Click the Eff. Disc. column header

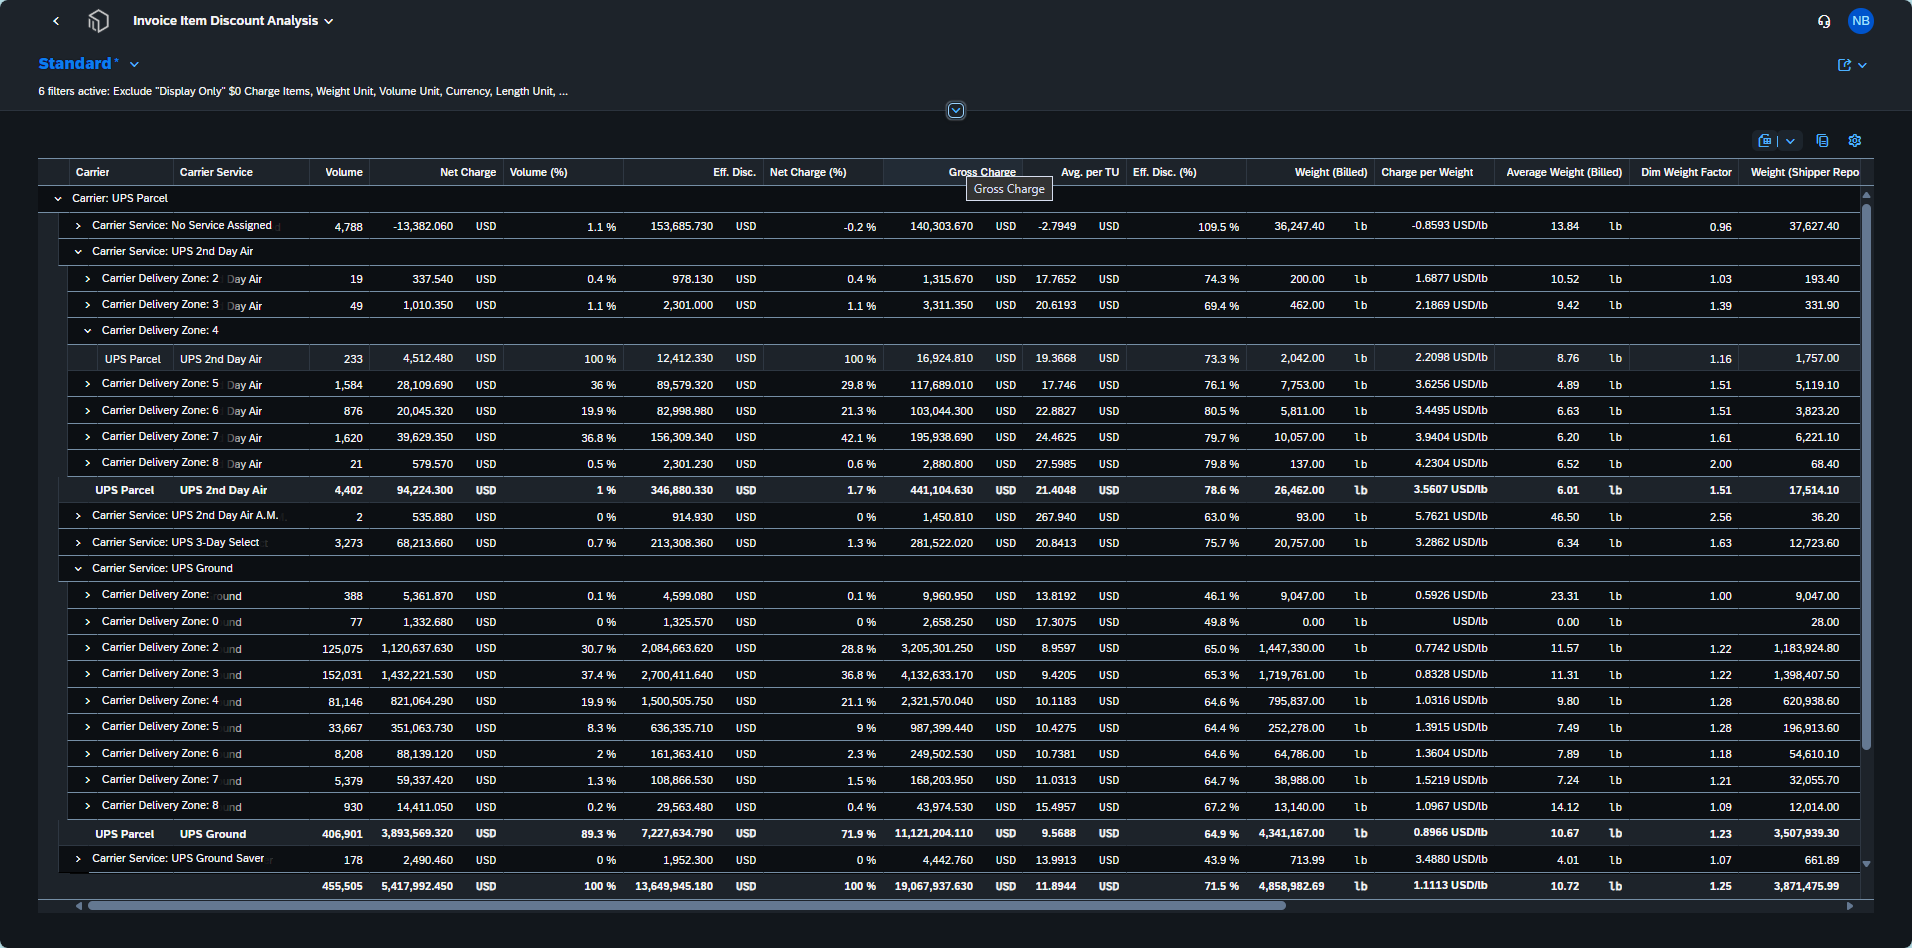point(693,172)
